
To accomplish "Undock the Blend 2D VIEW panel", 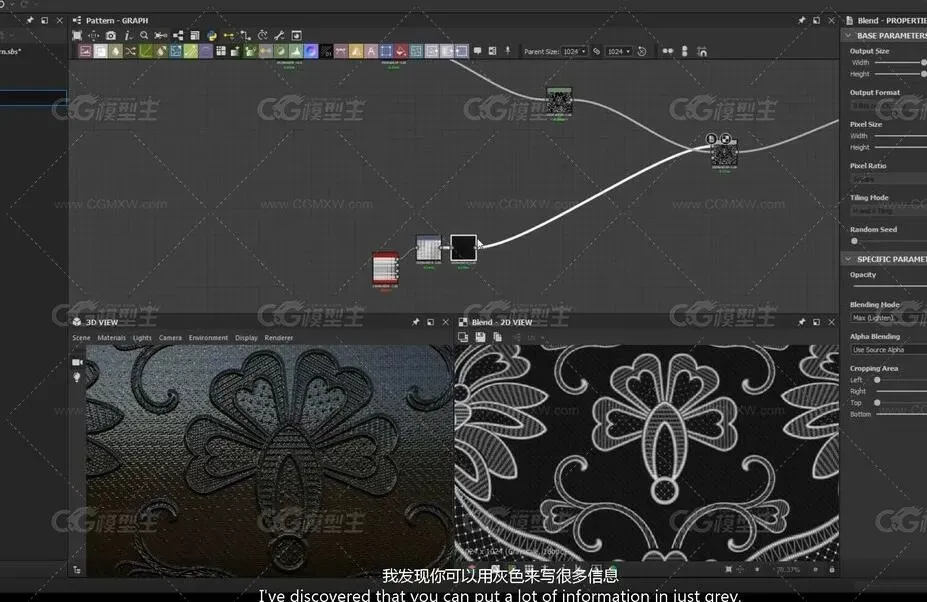I will [816, 322].
